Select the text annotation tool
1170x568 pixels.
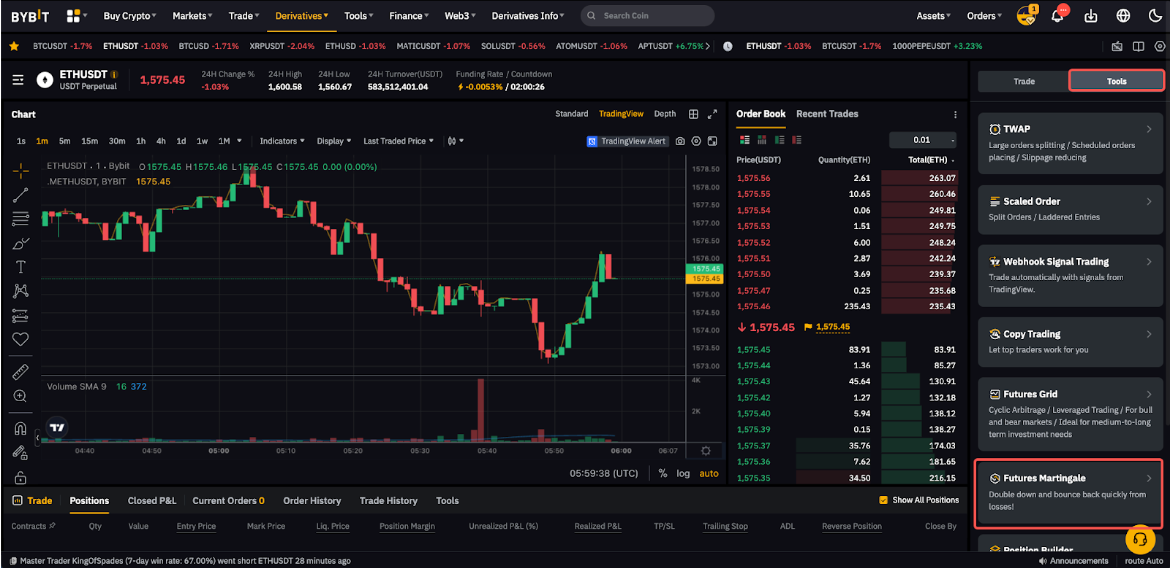click(x=20, y=267)
